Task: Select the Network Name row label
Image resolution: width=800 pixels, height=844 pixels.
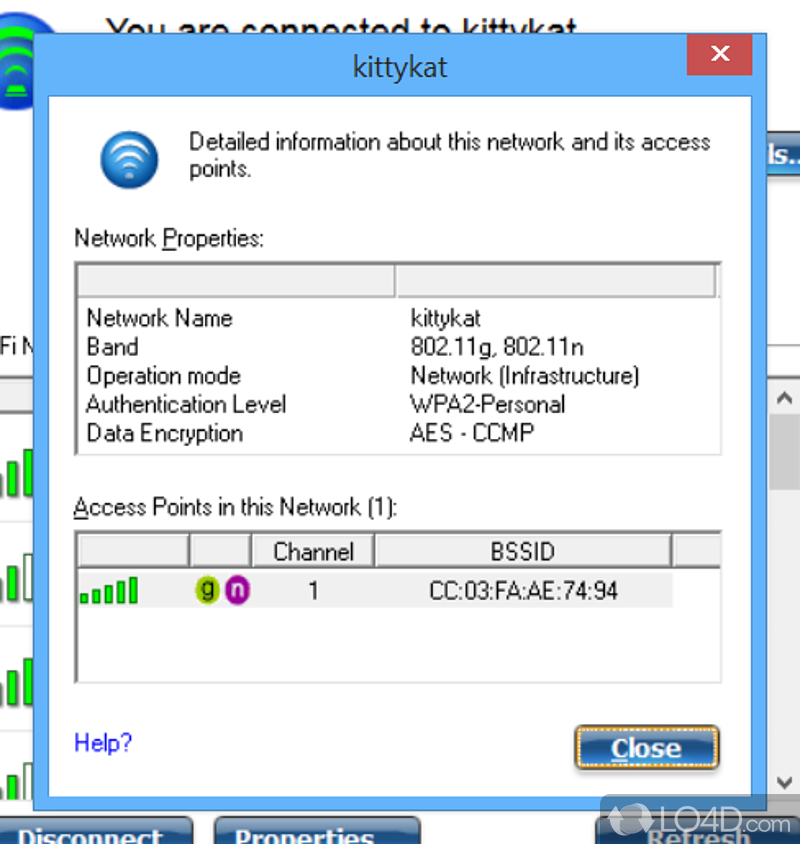Action: point(160,318)
